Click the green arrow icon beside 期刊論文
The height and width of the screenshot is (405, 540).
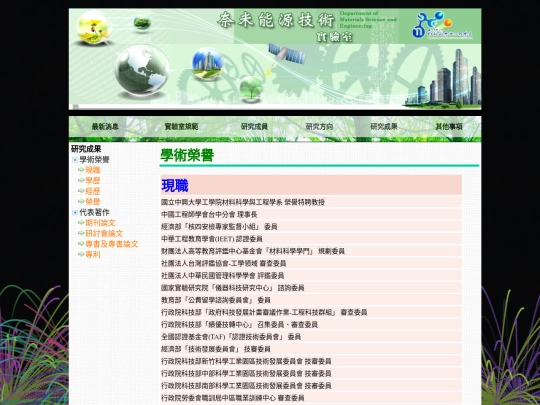(x=81, y=222)
